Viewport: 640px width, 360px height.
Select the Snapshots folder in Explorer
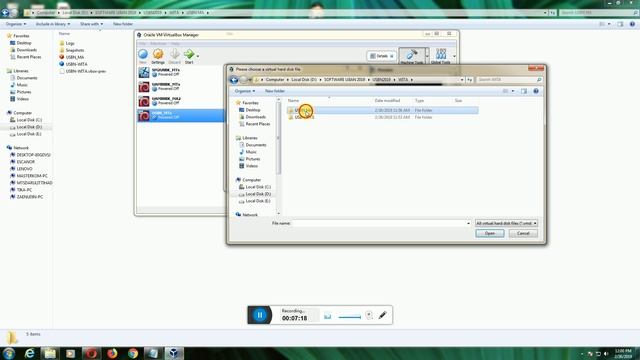click(72, 50)
